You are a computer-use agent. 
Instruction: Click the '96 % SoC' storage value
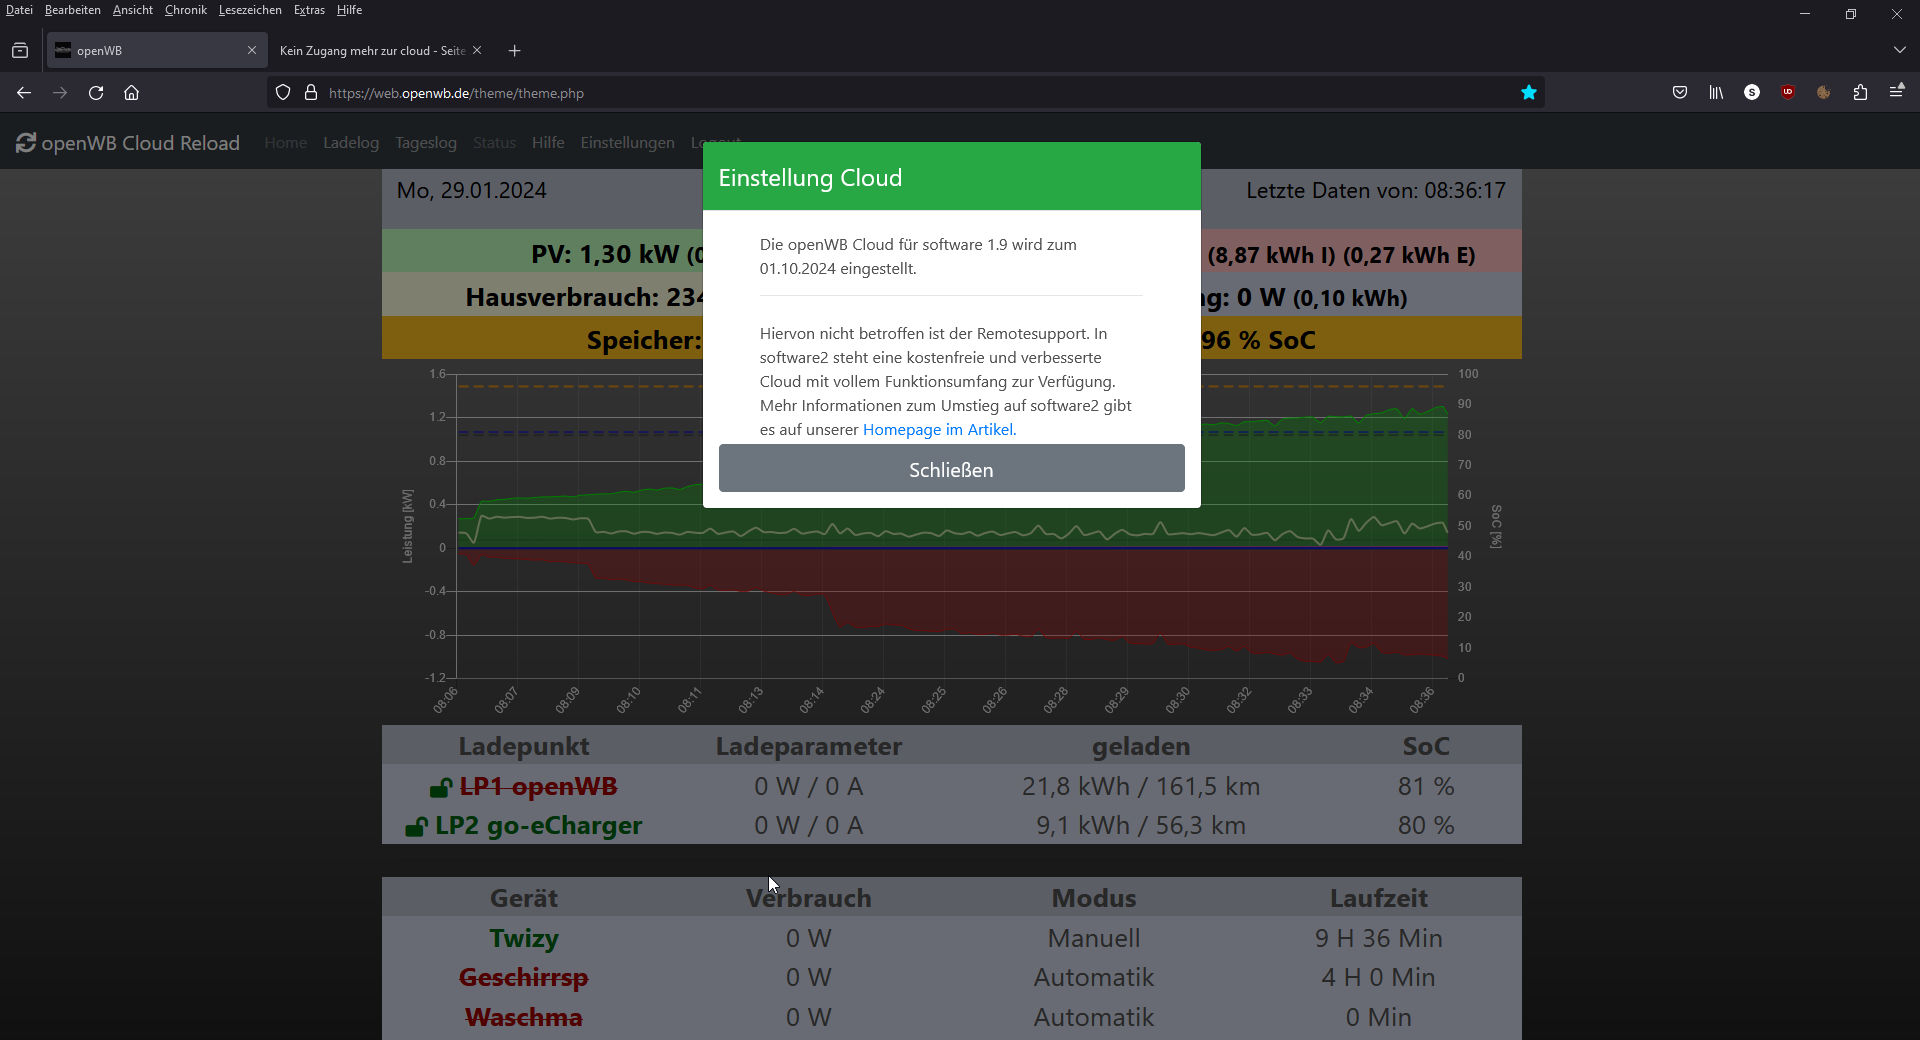(x=1259, y=341)
